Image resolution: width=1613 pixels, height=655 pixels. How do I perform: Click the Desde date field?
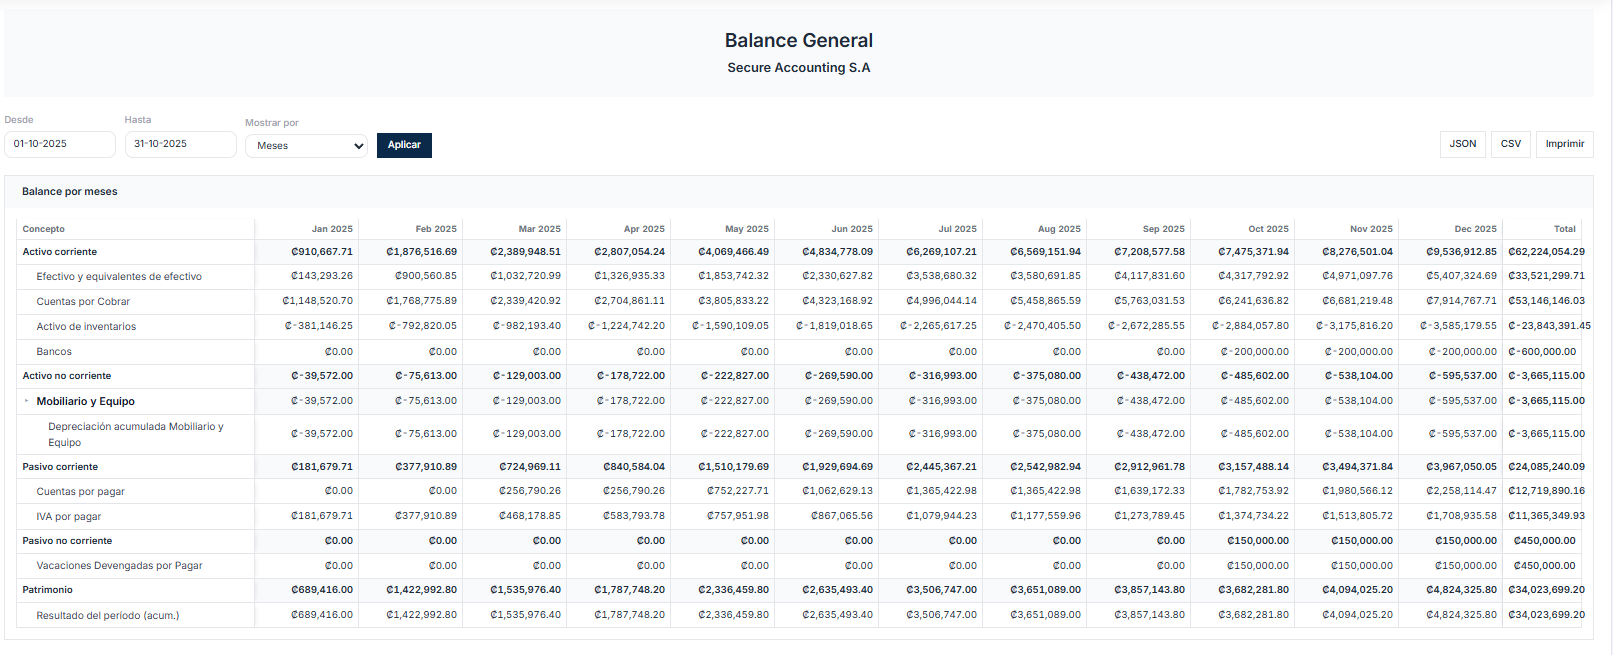(59, 144)
